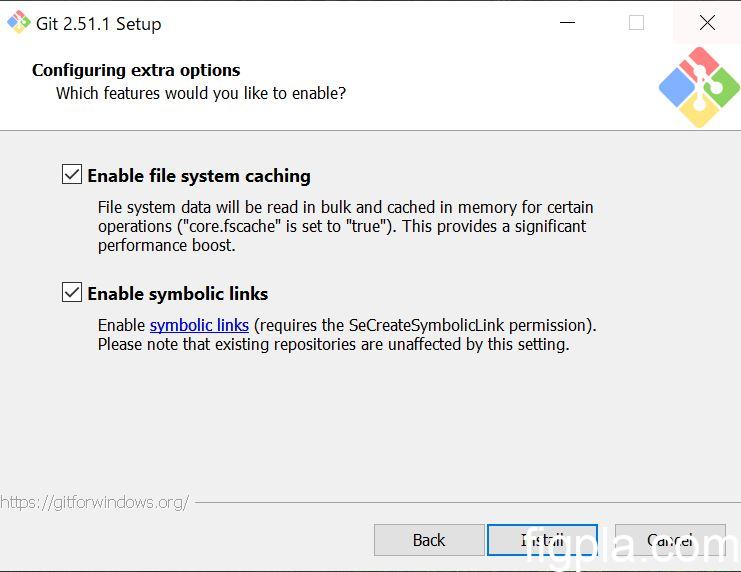Toggle the symbolic links checkbox
741x572 pixels.
tap(72, 293)
